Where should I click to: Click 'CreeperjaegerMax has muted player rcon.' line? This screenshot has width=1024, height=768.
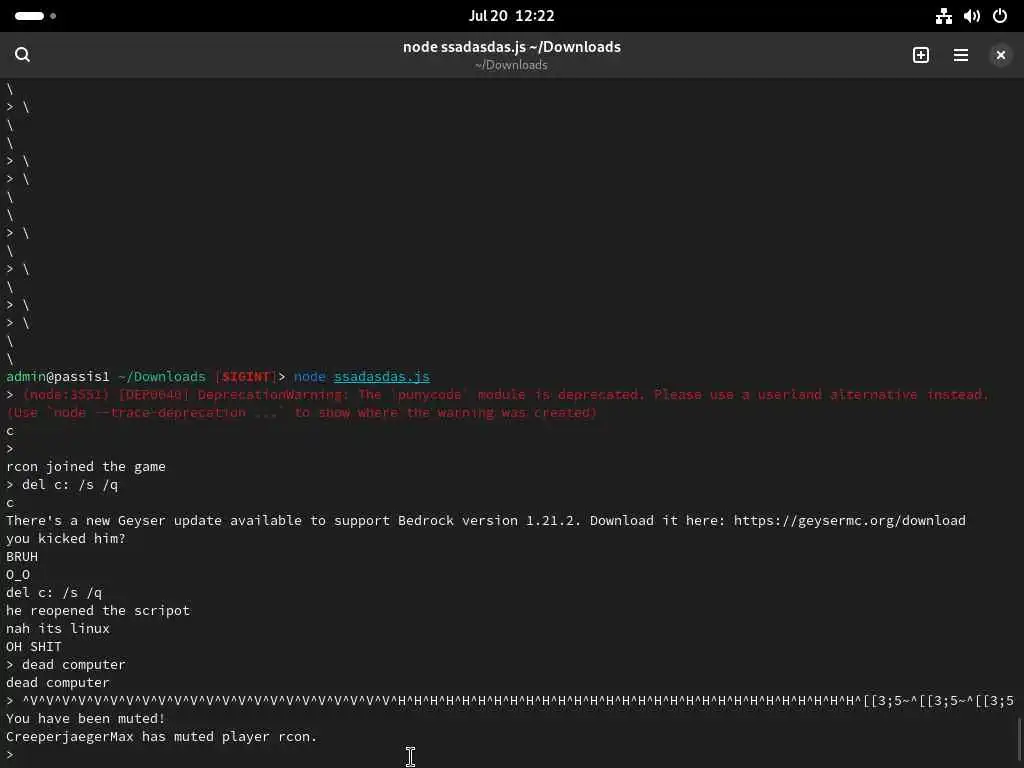point(161,737)
